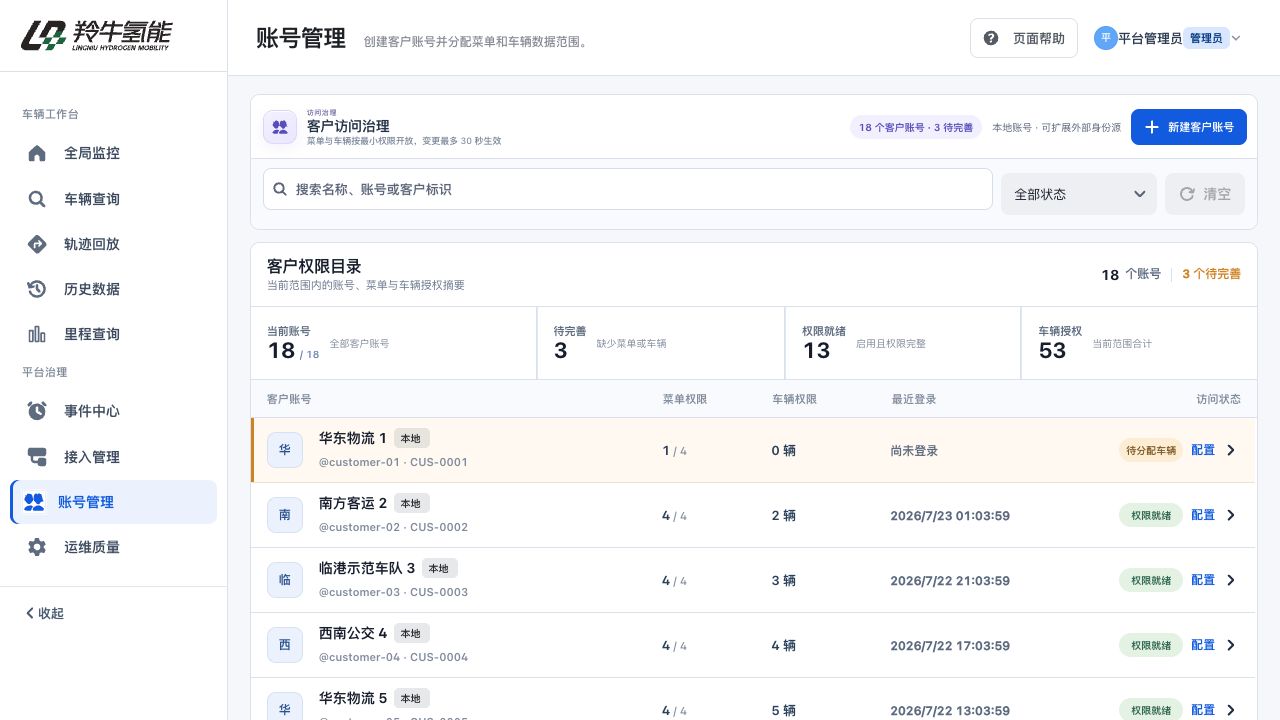The height and width of the screenshot is (720, 1280).
Task: Click the 临 avatar of 临港示范车队 3
Action: pyautogui.click(x=285, y=580)
